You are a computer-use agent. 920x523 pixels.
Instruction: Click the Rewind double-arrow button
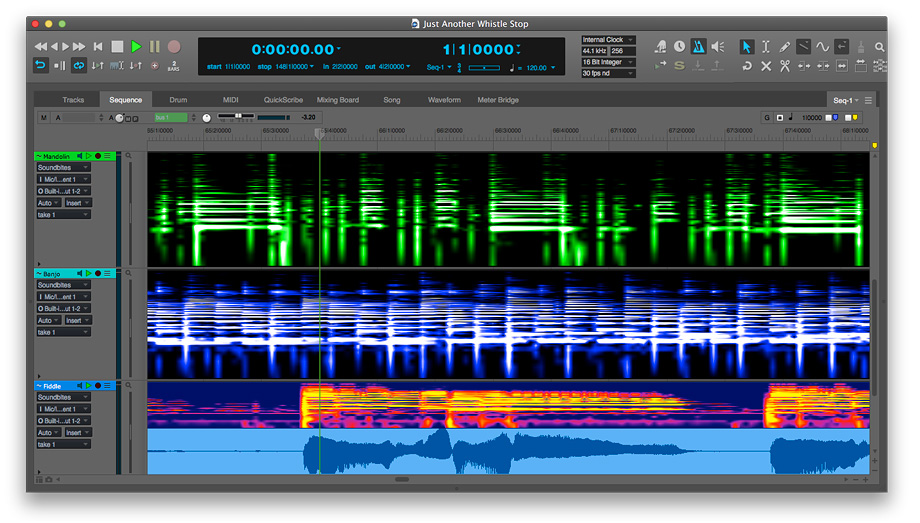coord(40,46)
